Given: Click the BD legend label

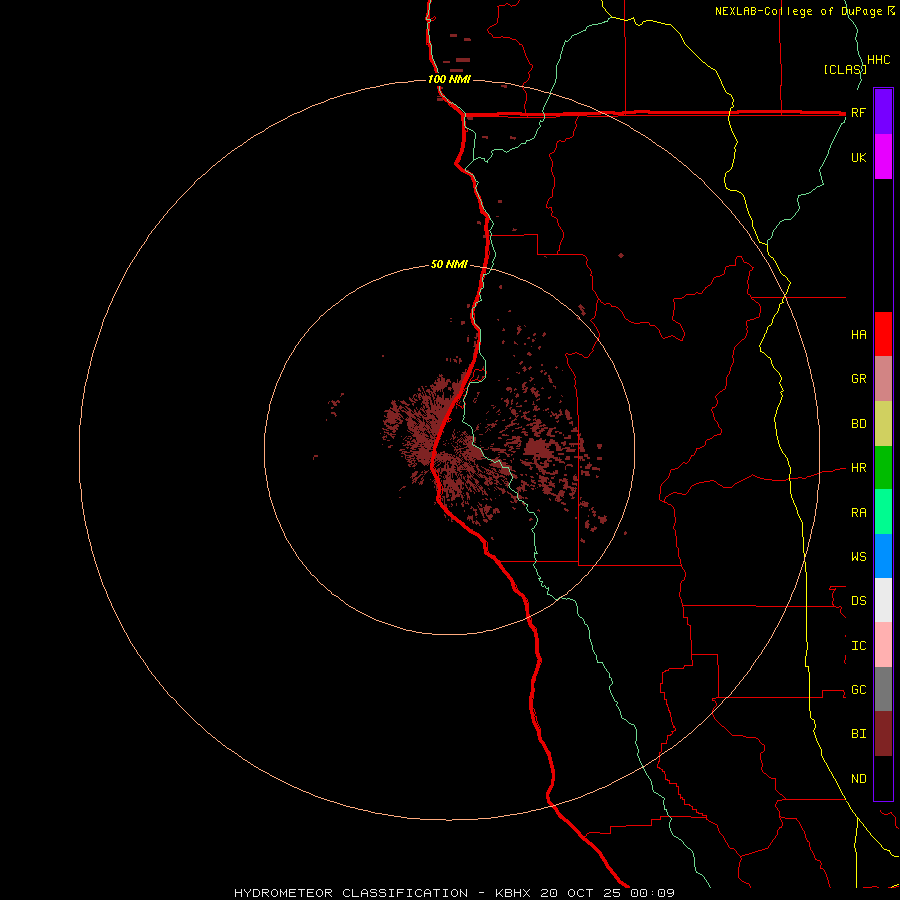Looking at the screenshot, I should point(858,424).
